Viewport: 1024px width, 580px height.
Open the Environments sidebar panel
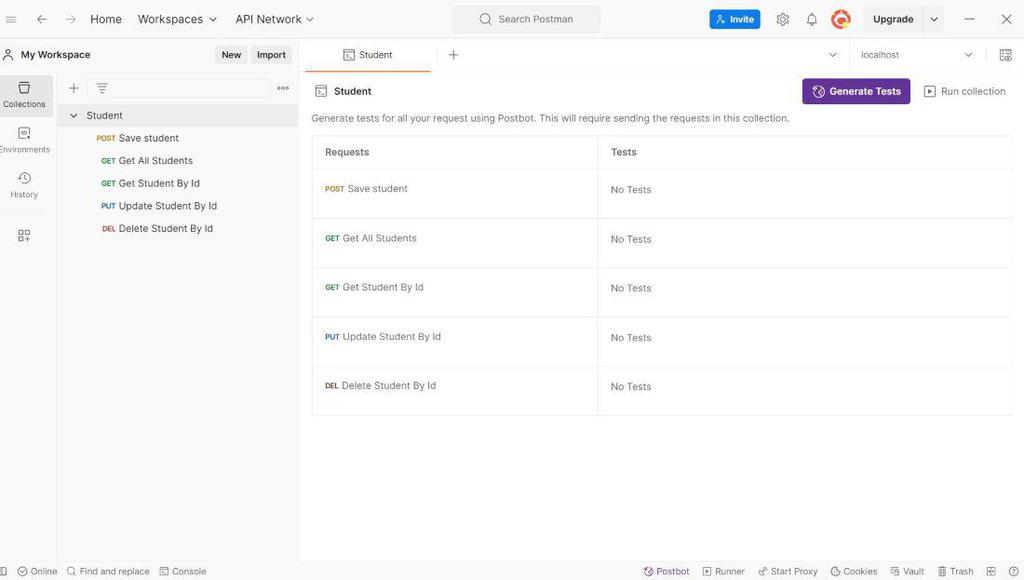coord(24,139)
